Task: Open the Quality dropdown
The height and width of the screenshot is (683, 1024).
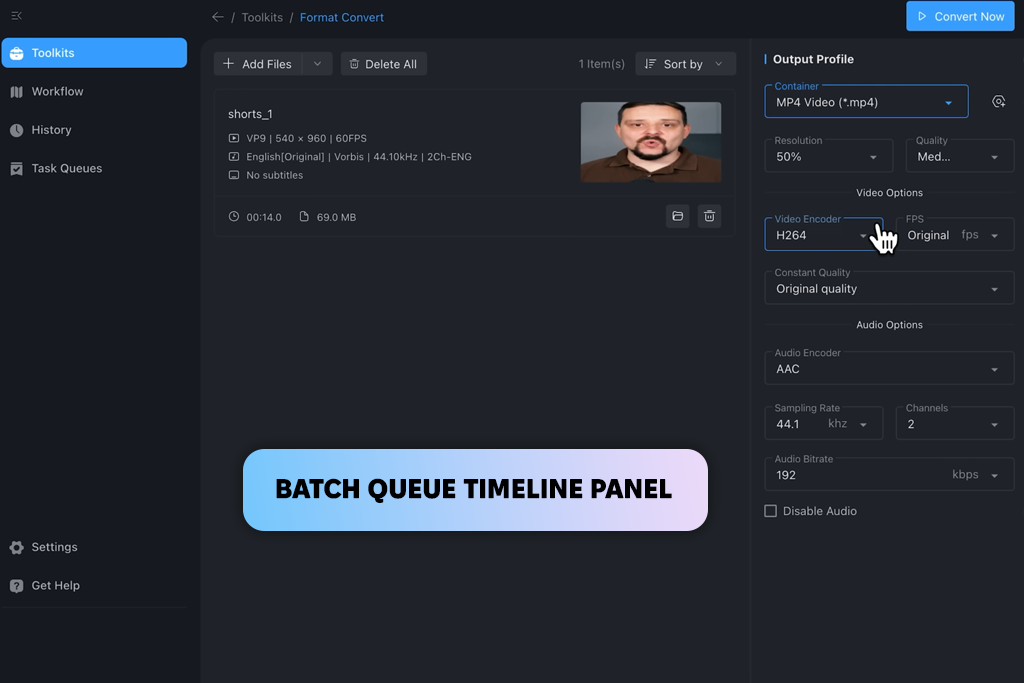Action: point(959,157)
